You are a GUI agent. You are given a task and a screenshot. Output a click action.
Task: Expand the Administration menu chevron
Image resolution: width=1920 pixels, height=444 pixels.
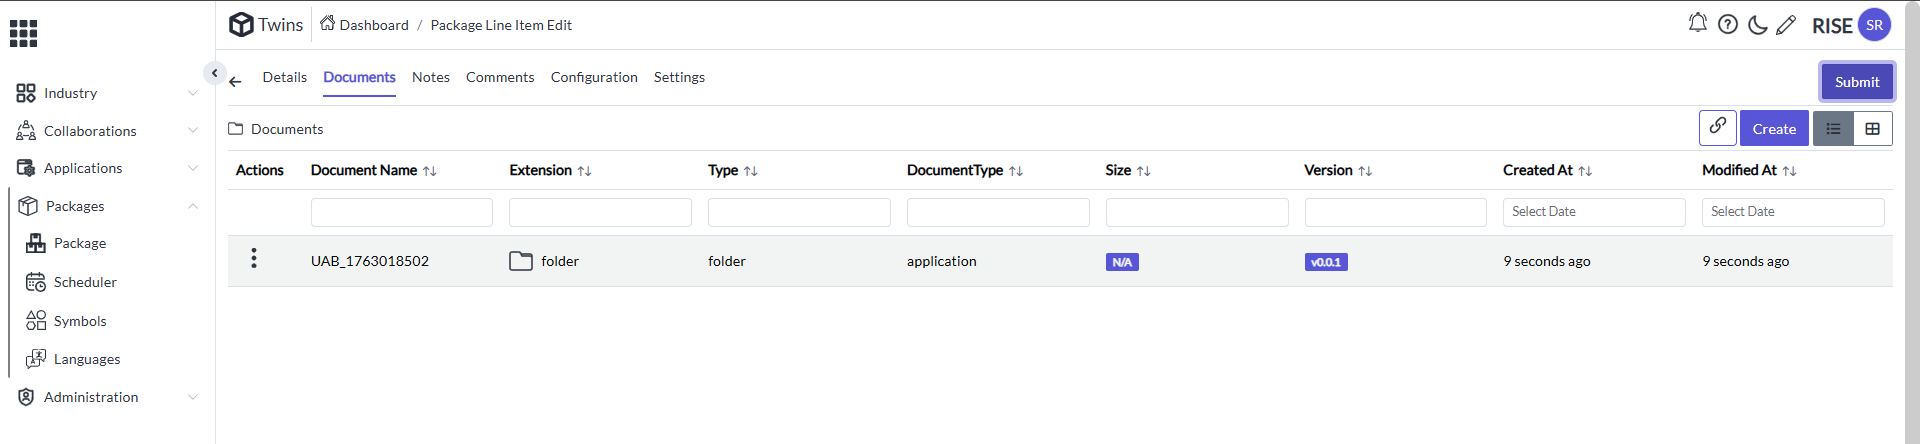[193, 397]
